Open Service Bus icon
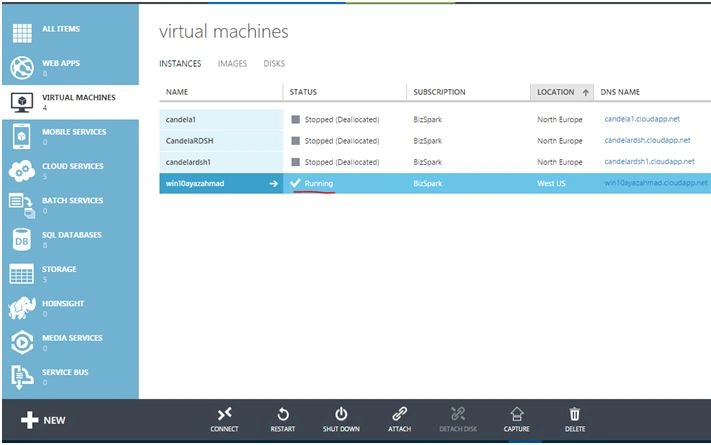Screen dimensions: 711x445 click(22, 377)
